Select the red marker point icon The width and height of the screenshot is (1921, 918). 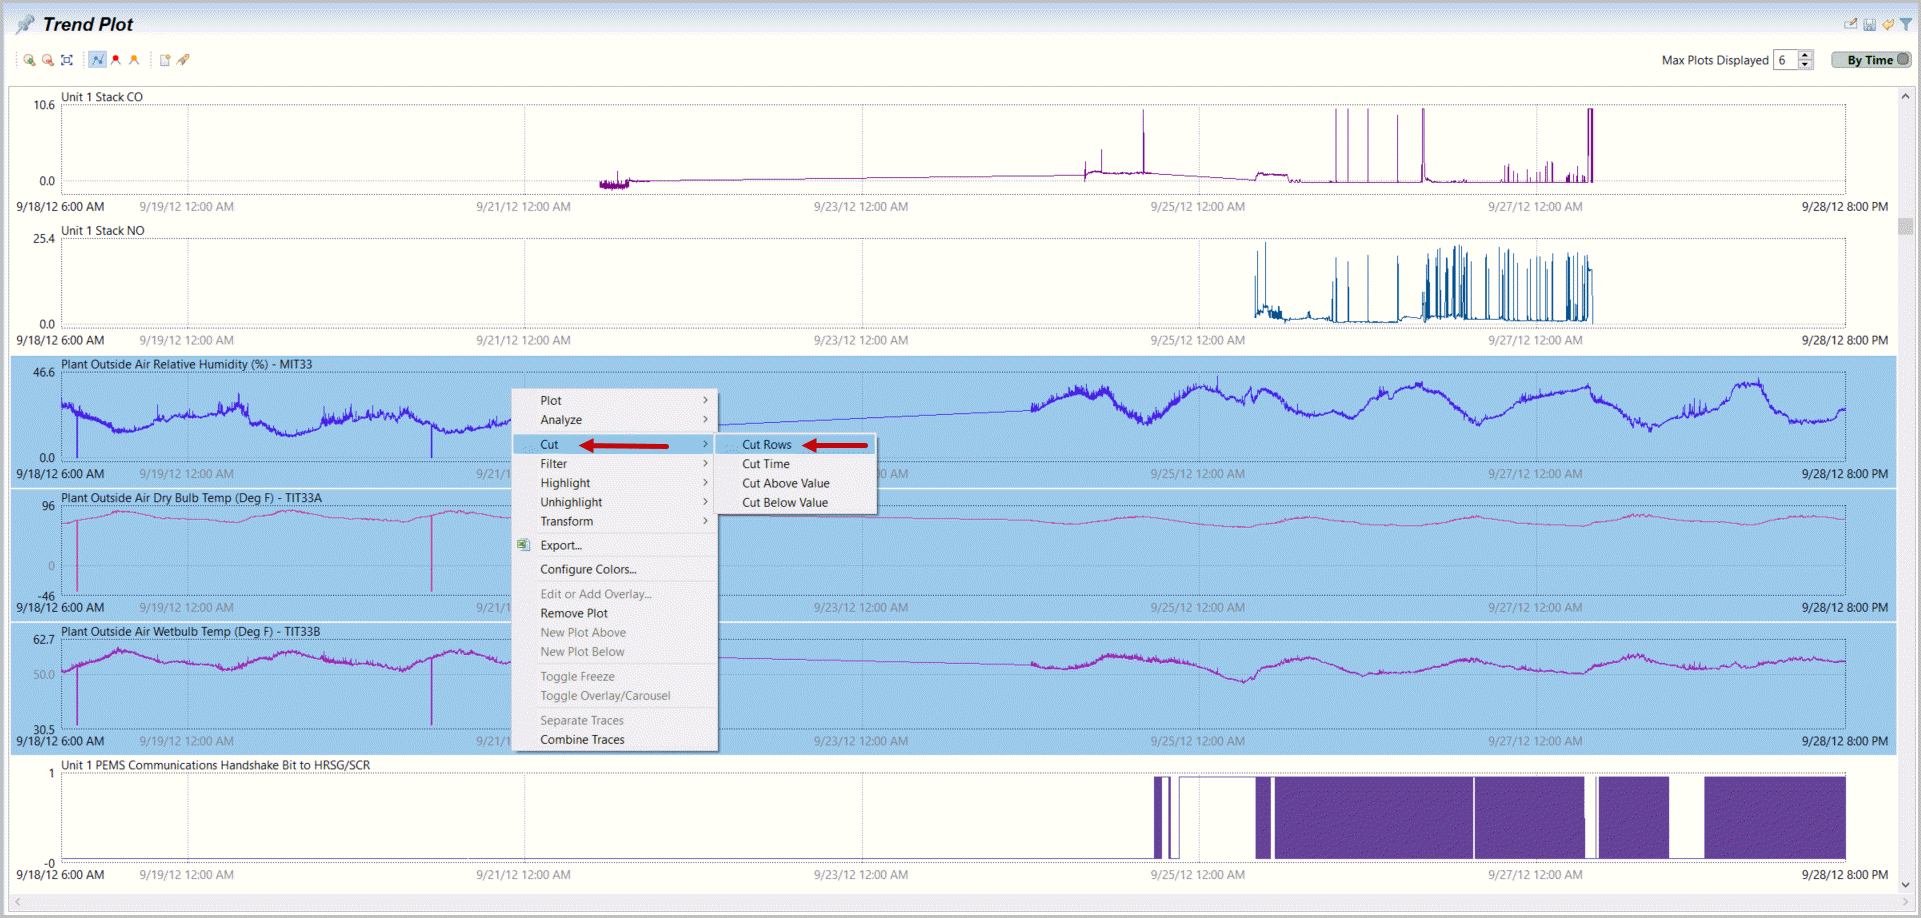click(116, 60)
